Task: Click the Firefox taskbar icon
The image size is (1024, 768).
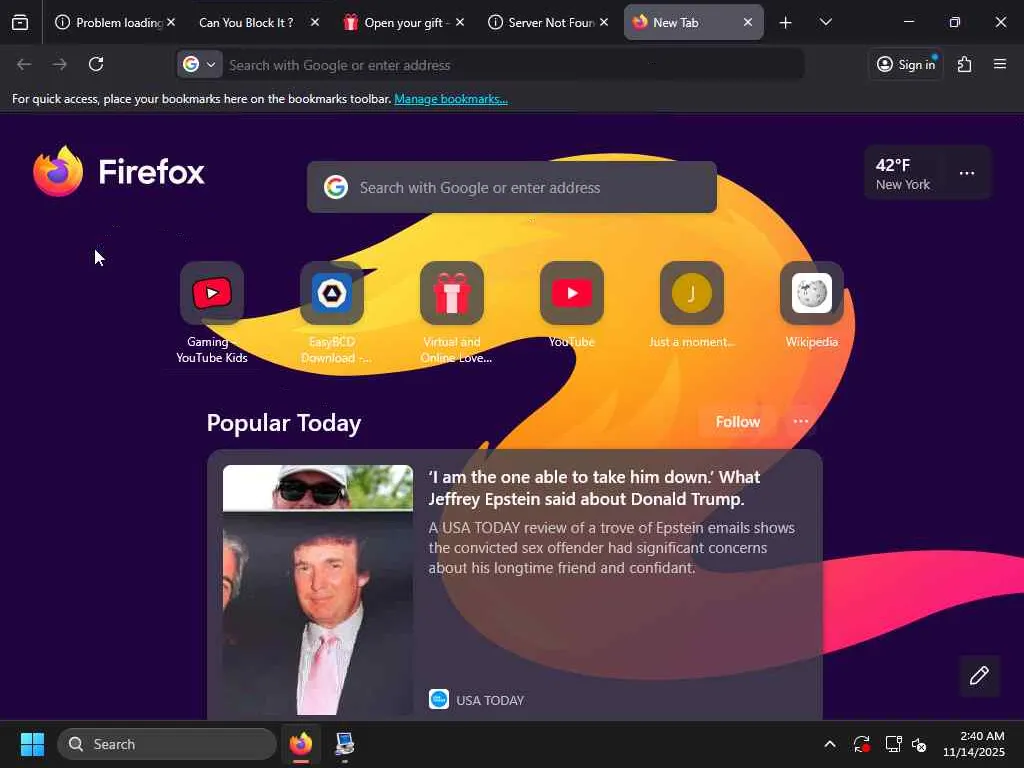Action: pos(301,744)
